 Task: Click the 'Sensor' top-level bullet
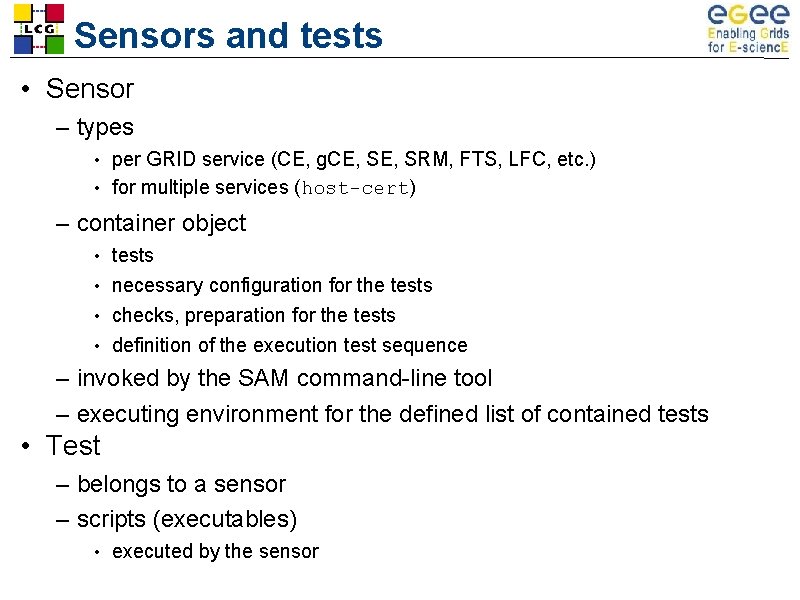pyautogui.click(x=90, y=89)
